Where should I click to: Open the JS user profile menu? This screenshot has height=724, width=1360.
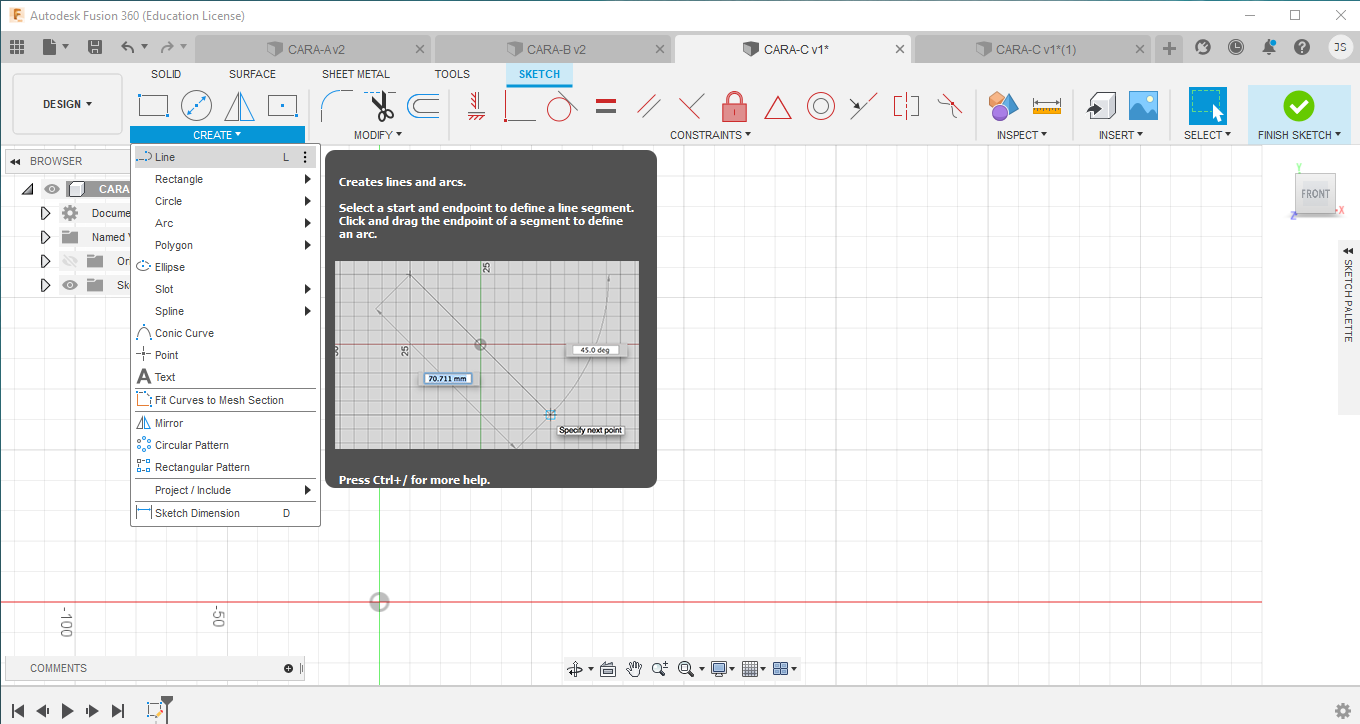[1340, 47]
